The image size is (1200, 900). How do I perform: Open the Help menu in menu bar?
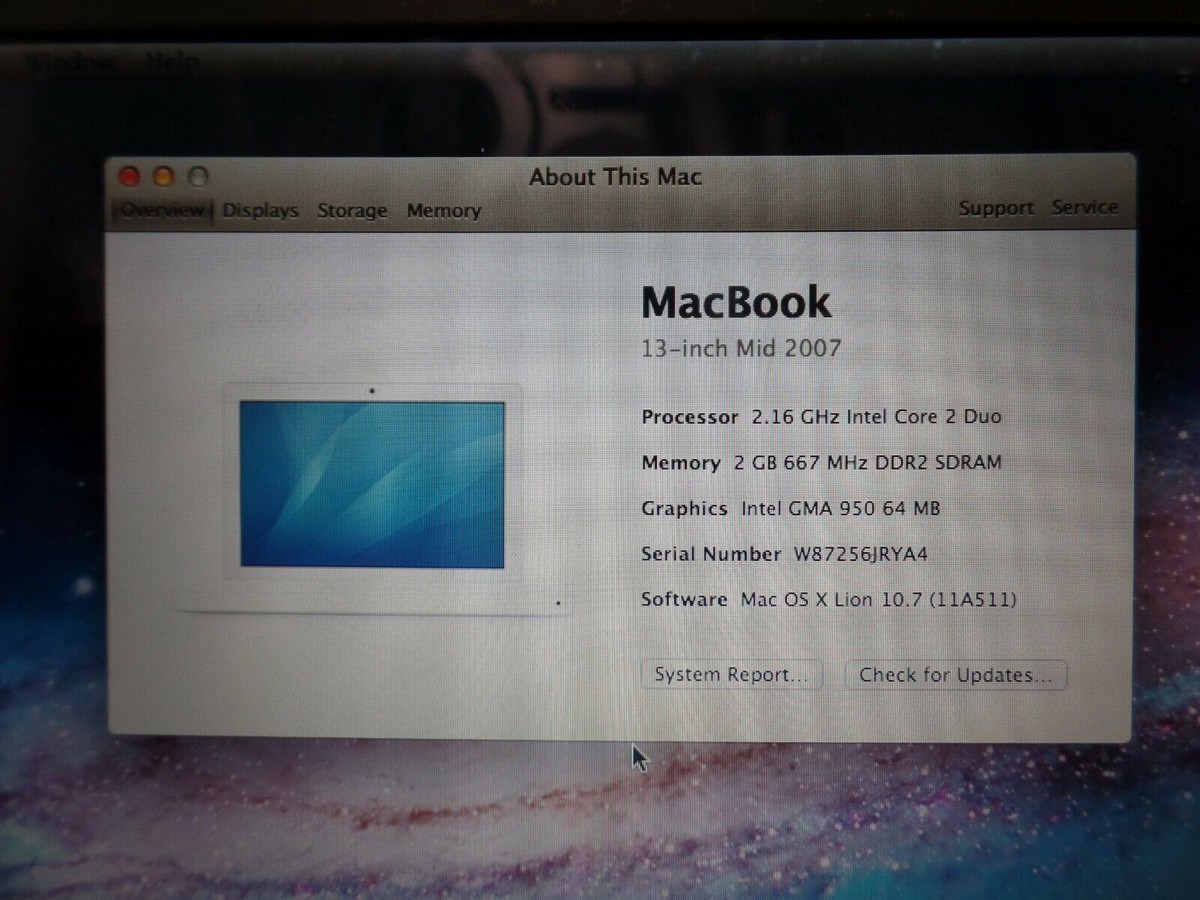(x=172, y=62)
